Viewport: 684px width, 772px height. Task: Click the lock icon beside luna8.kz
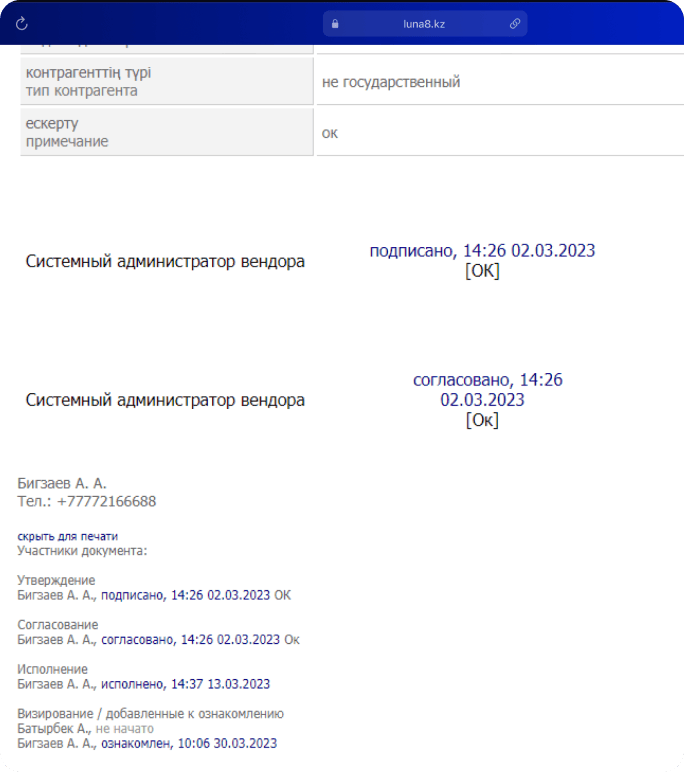(x=336, y=23)
